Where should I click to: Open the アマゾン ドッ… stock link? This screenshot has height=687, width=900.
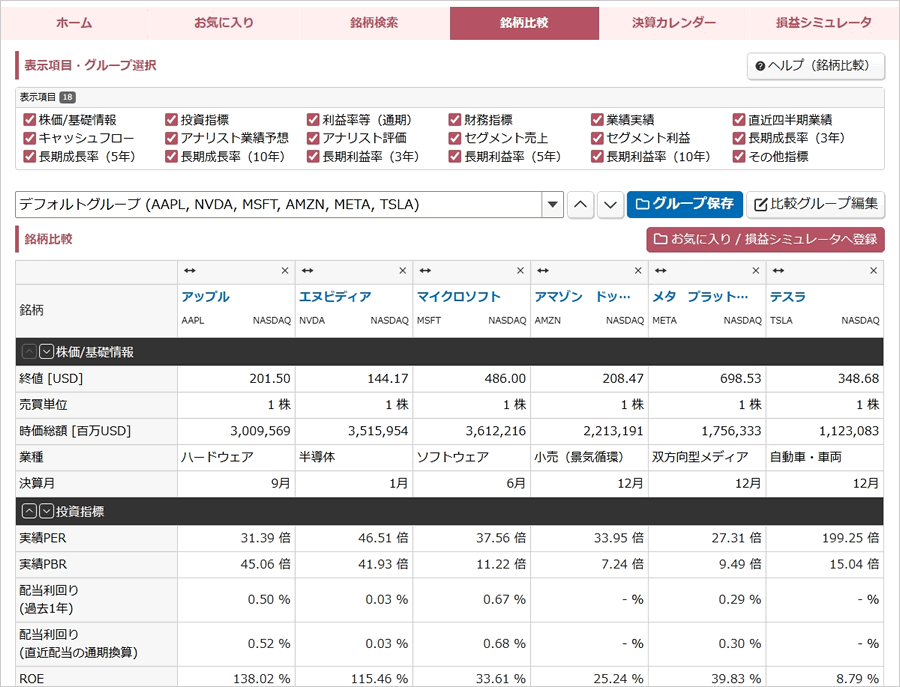[583, 297]
